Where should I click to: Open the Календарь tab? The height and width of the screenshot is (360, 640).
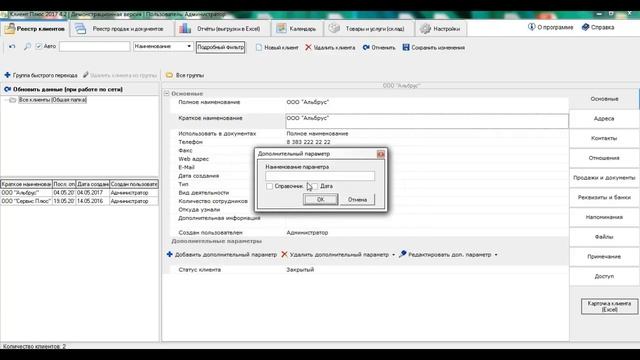297,29
